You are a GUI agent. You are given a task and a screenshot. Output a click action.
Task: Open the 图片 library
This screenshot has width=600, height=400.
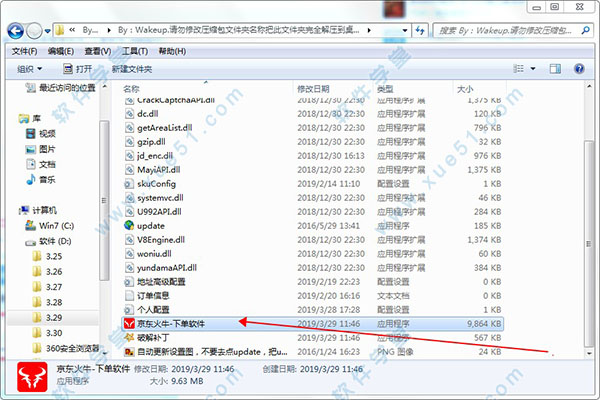coord(41,149)
